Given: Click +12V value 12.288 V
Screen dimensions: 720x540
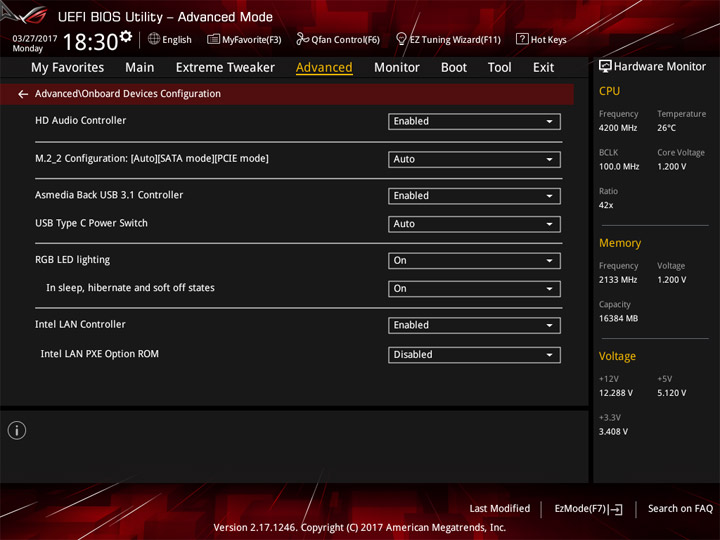Looking at the screenshot, I should tap(616, 393).
